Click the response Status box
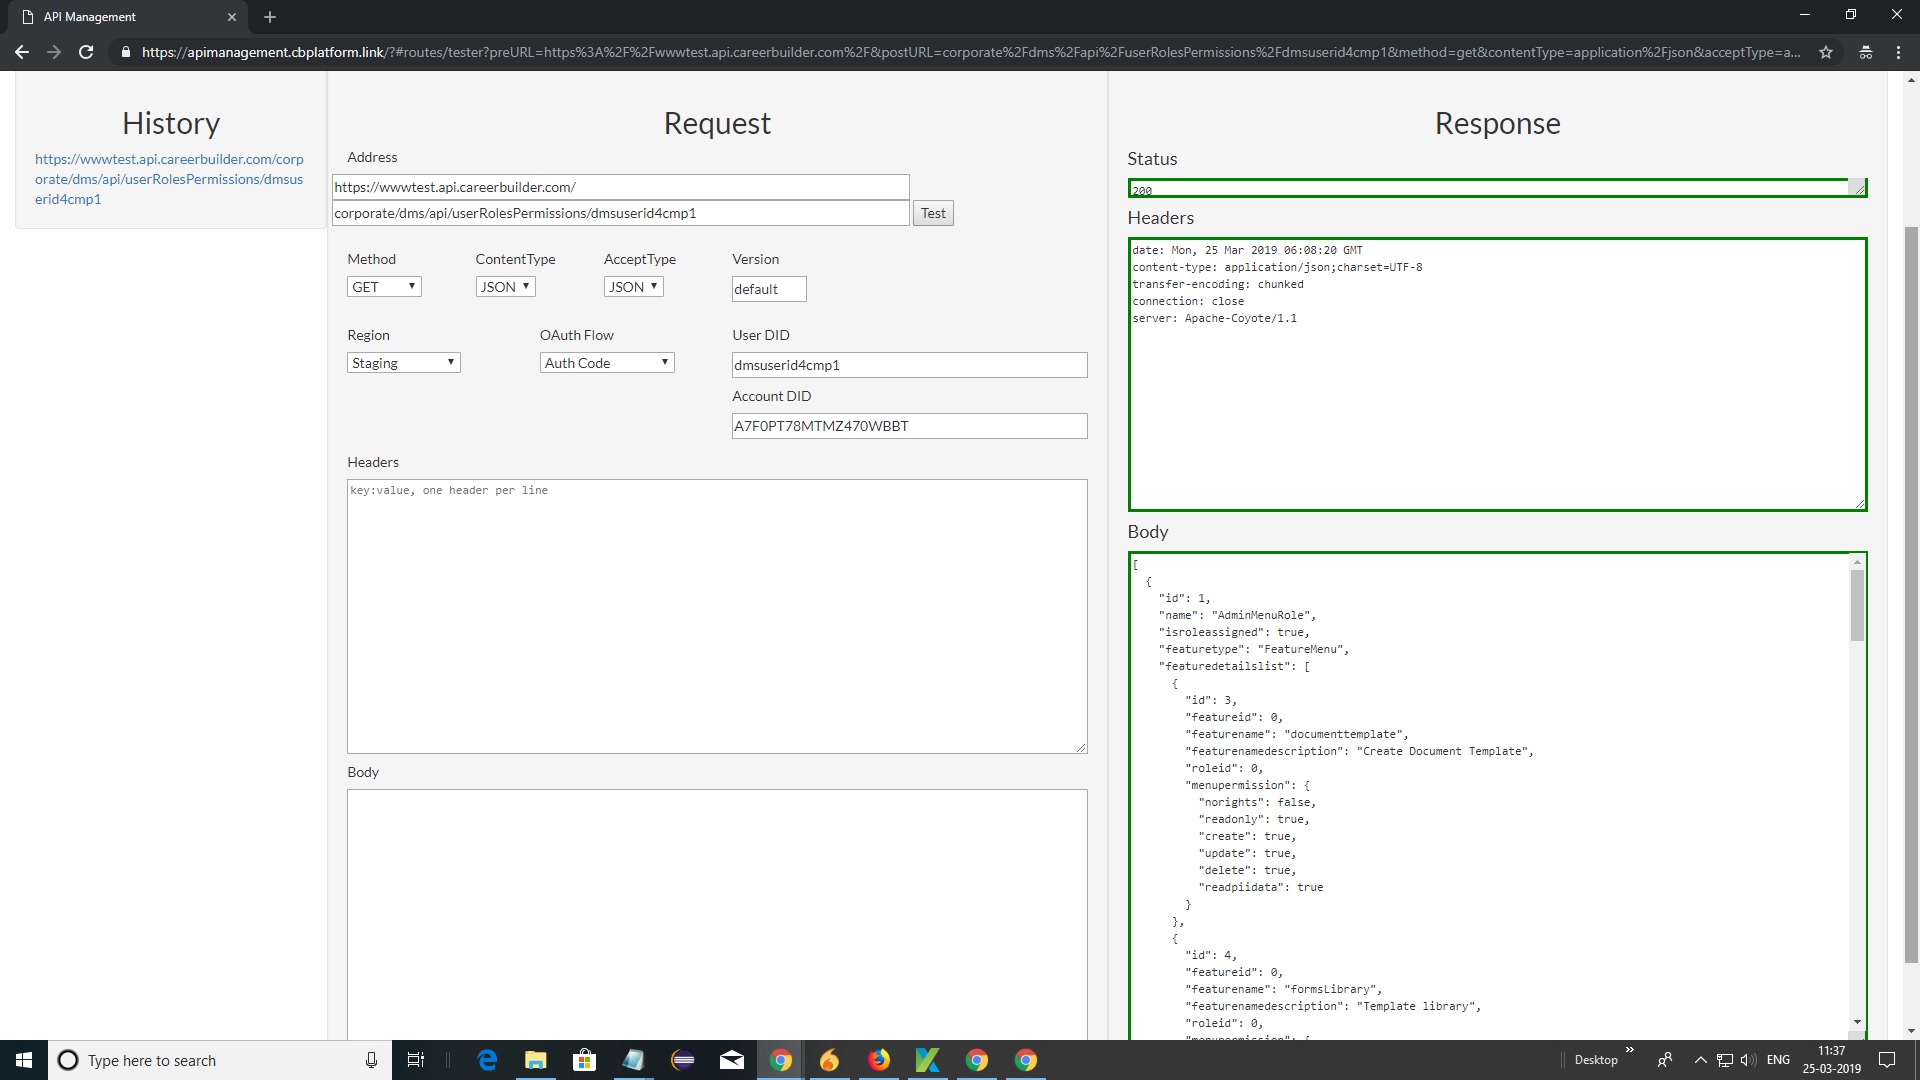 [x=1497, y=188]
